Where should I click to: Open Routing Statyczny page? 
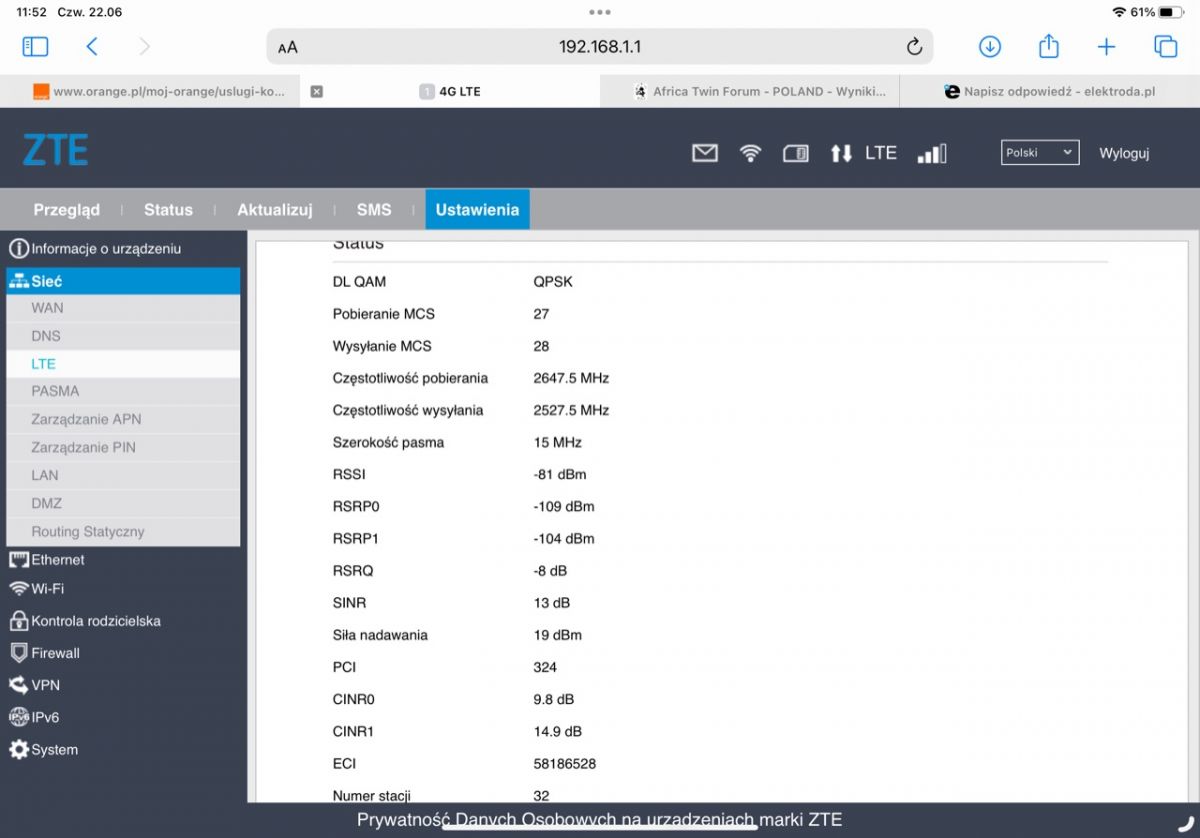tap(123, 532)
